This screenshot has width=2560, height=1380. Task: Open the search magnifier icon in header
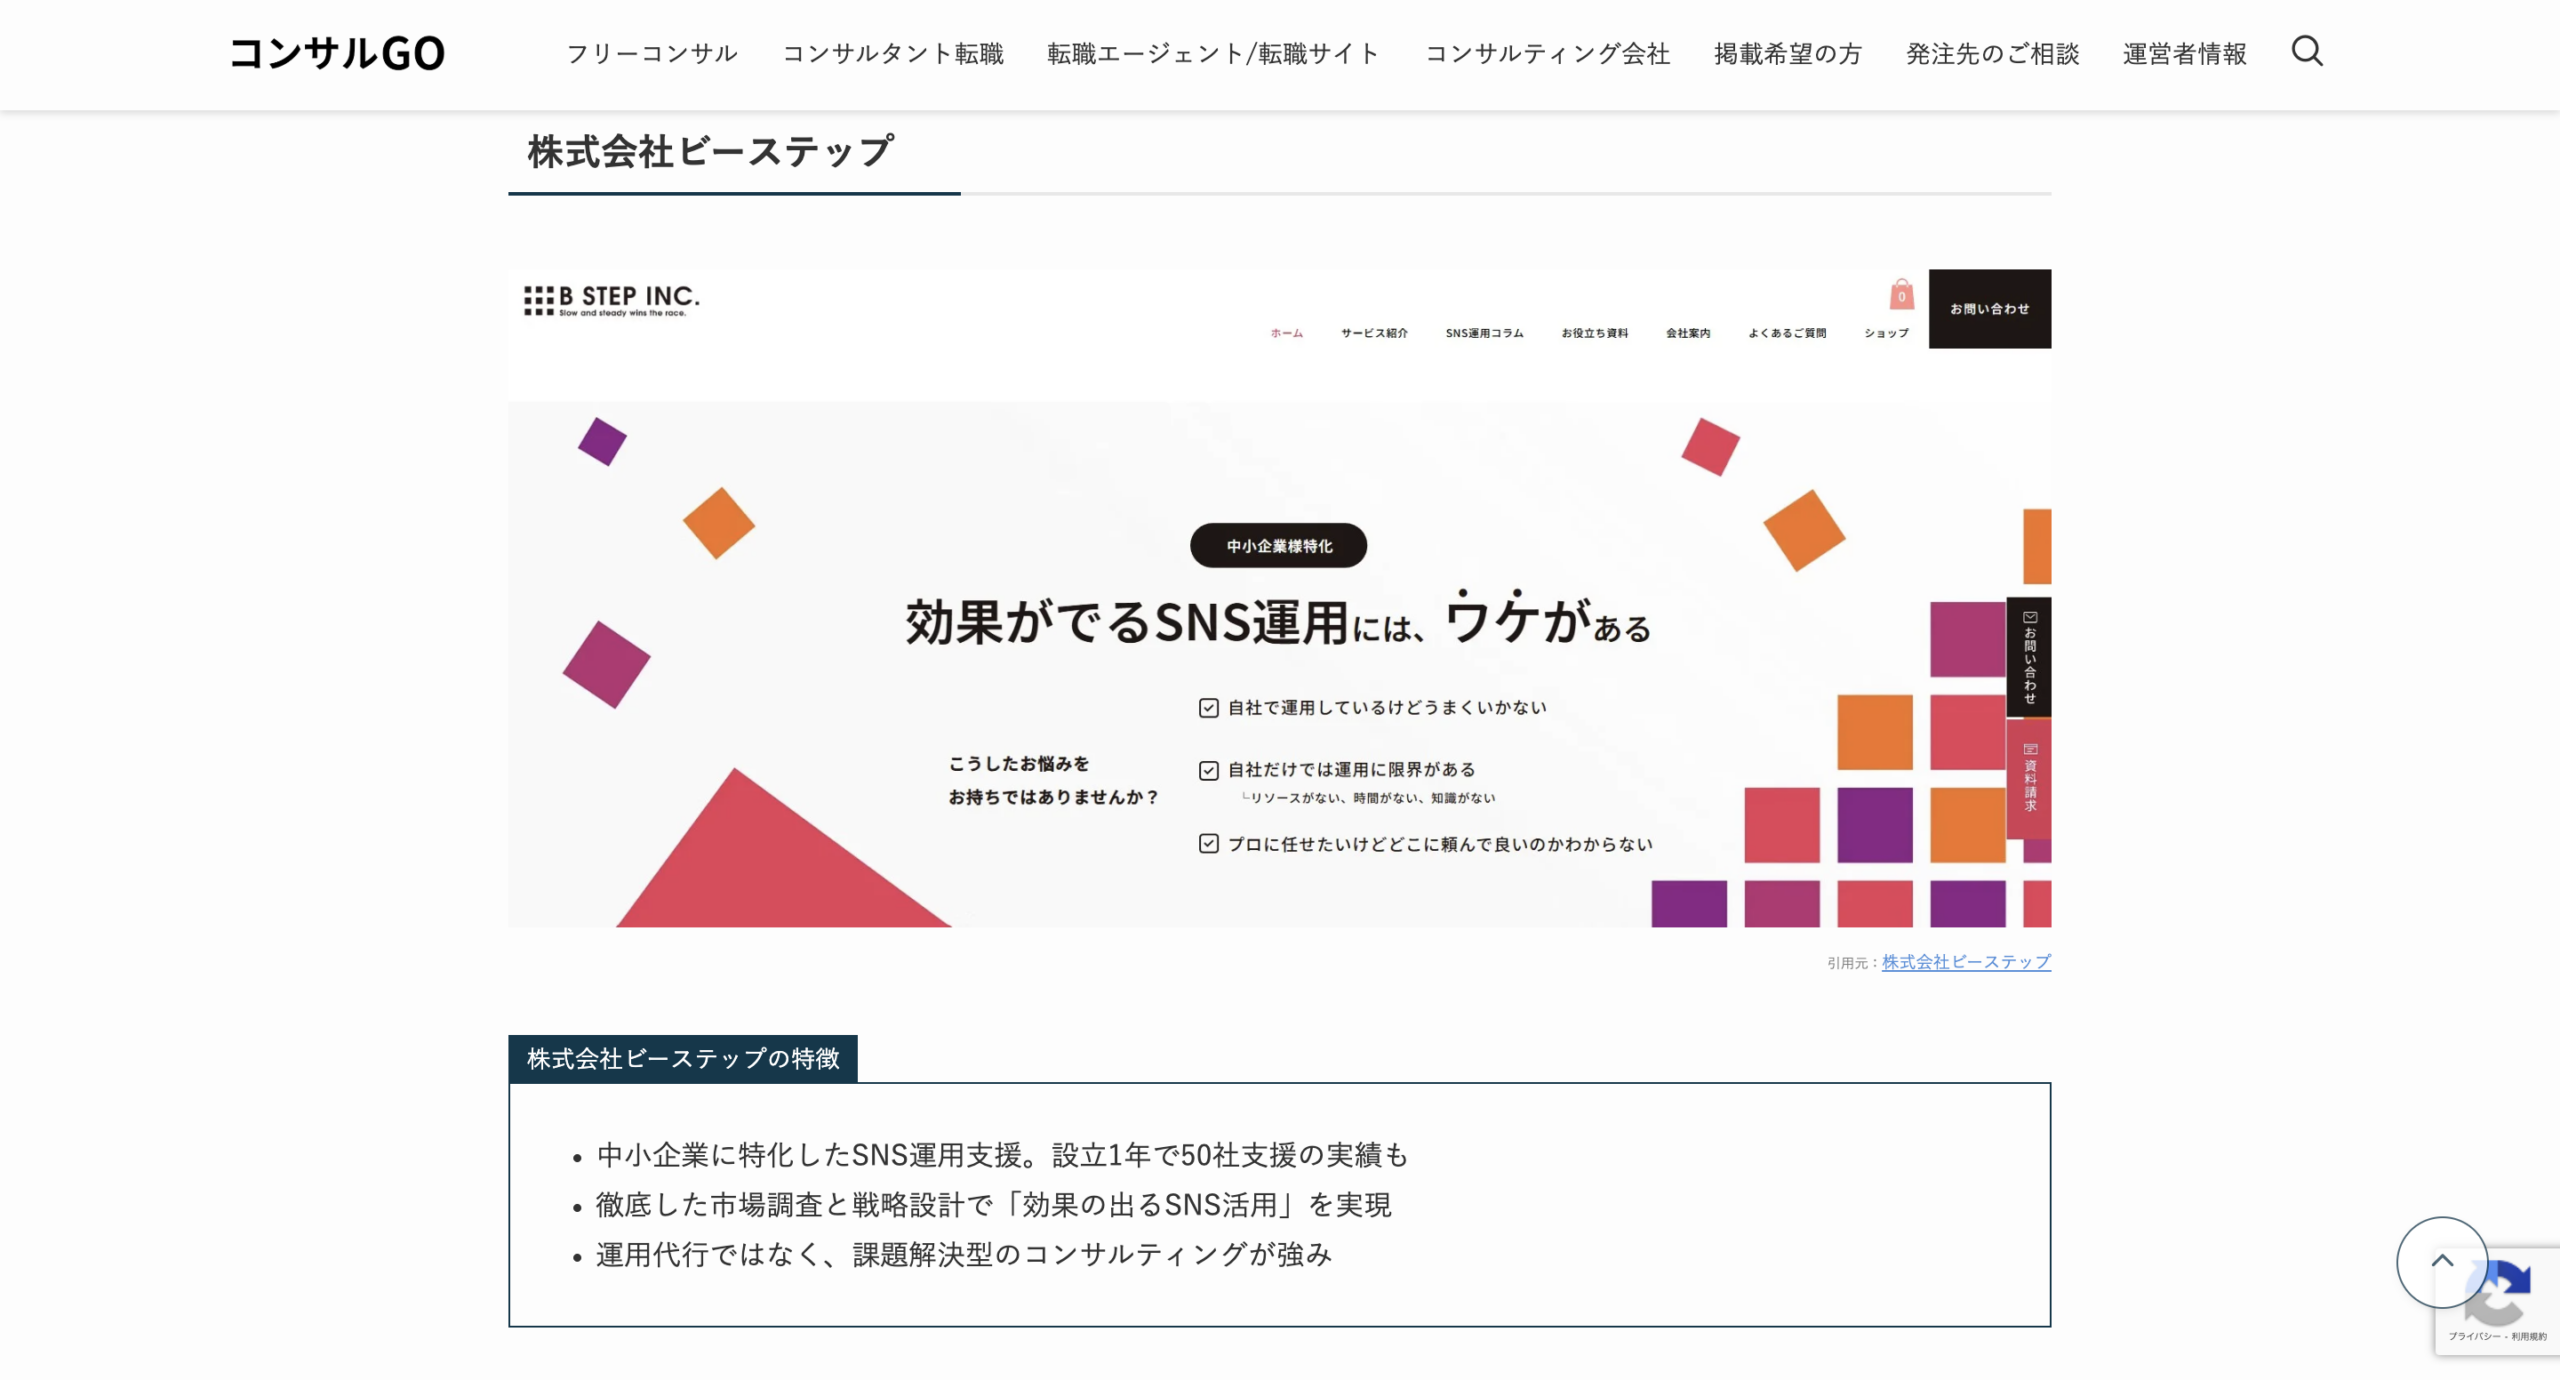(2307, 51)
